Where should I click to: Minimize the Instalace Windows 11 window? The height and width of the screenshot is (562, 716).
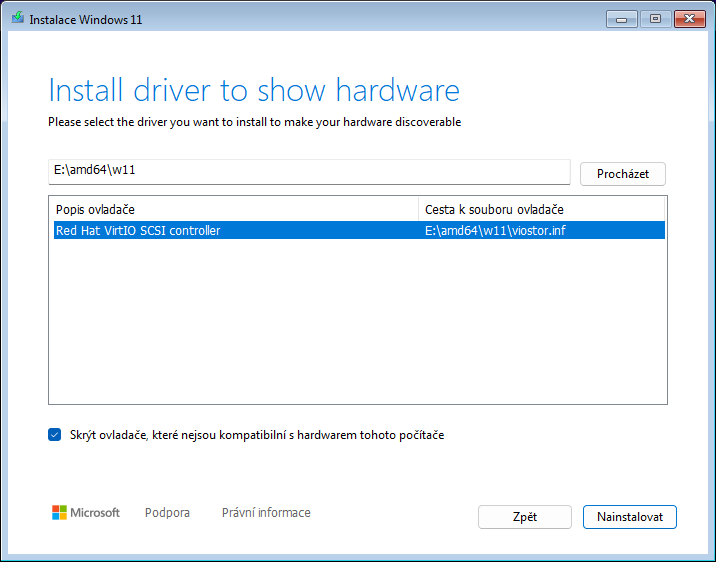coord(621,19)
